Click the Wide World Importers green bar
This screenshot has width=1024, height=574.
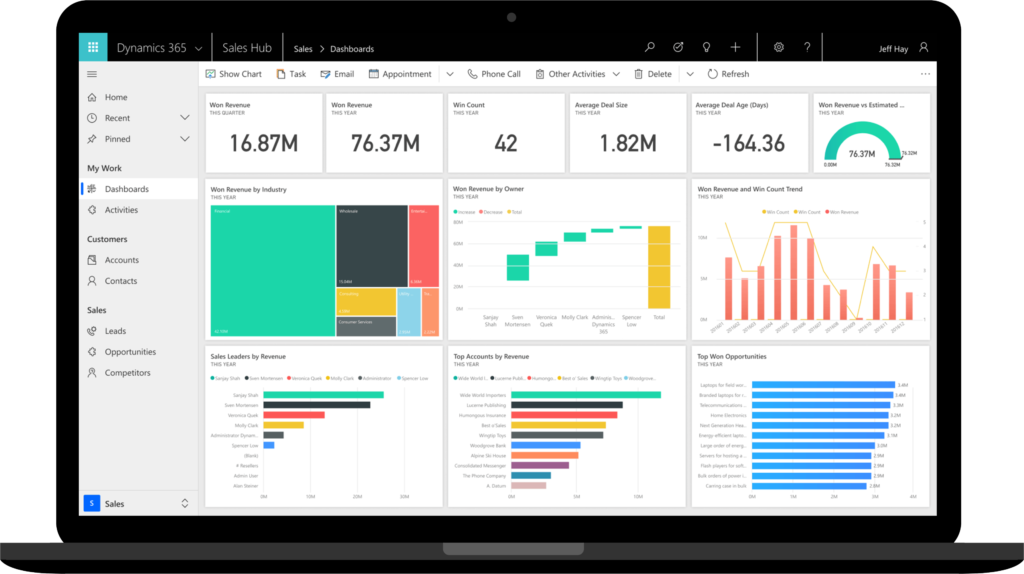click(x=586, y=394)
